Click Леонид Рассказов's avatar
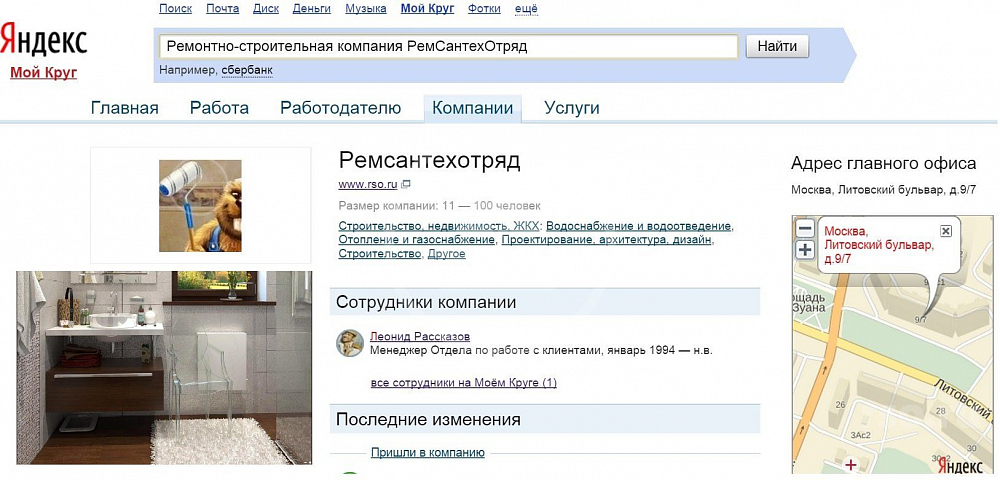Screen dimensions: 1000x480 point(349,343)
